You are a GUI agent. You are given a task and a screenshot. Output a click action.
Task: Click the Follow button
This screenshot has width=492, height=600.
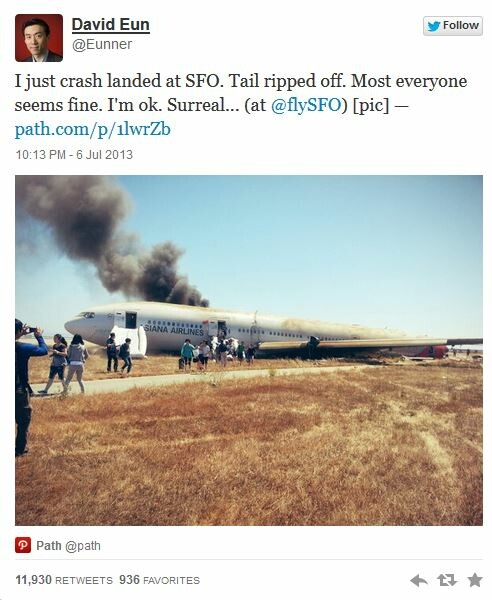coord(453,26)
